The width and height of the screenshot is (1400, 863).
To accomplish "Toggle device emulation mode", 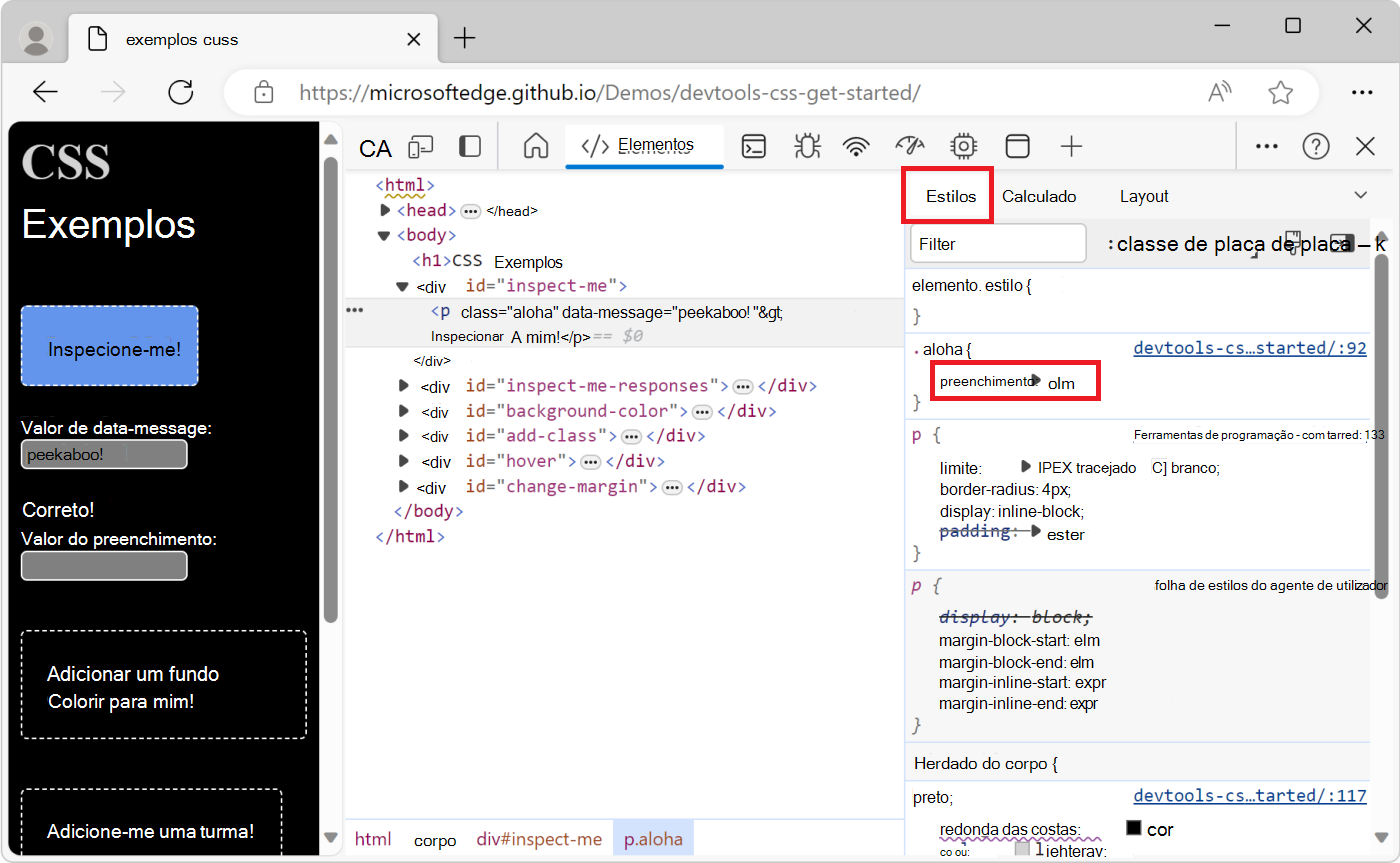I will click(421, 146).
